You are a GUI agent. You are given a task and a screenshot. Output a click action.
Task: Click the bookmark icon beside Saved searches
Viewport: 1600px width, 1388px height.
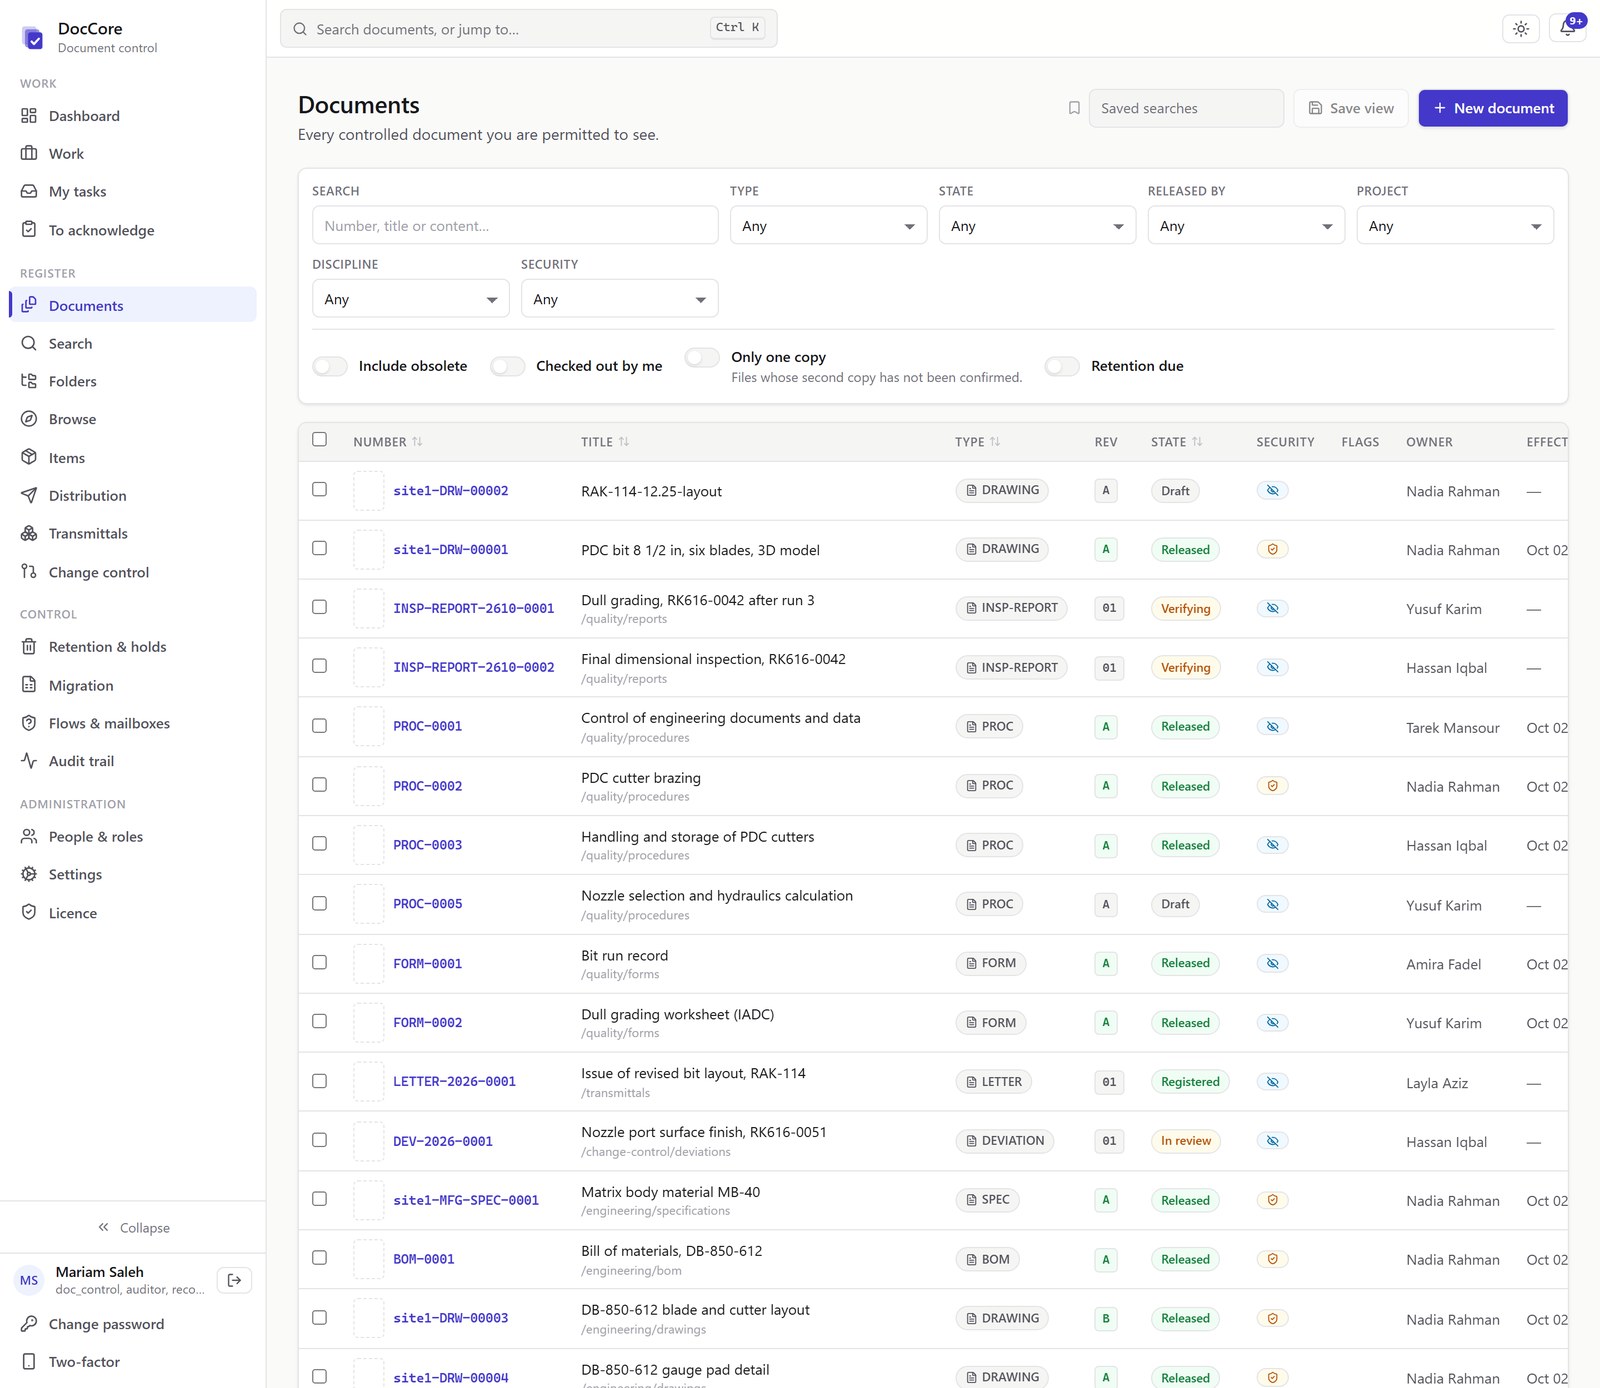point(1074,108)
